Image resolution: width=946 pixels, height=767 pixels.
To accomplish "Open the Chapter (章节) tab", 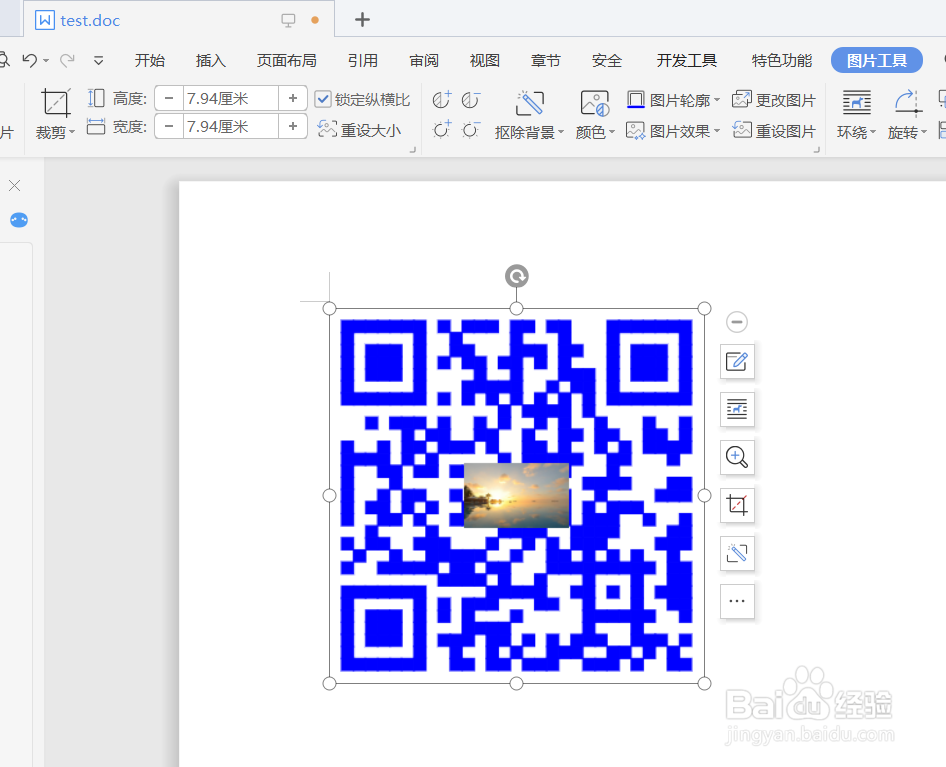I will click(545, 60).
